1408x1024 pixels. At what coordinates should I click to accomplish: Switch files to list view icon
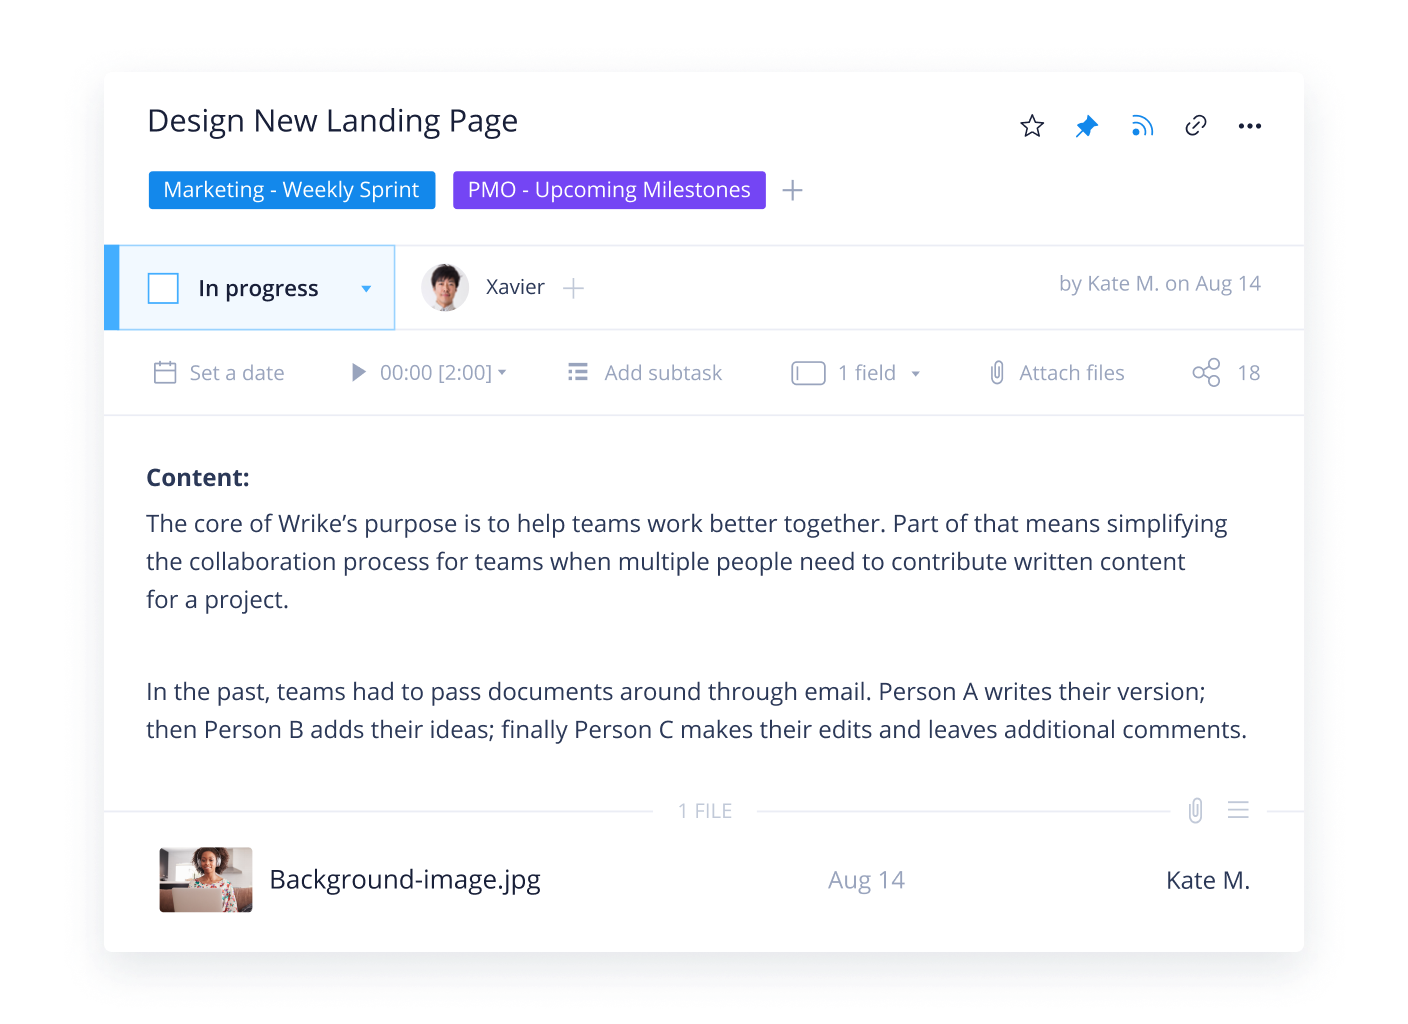click(x=1238, y=810)
